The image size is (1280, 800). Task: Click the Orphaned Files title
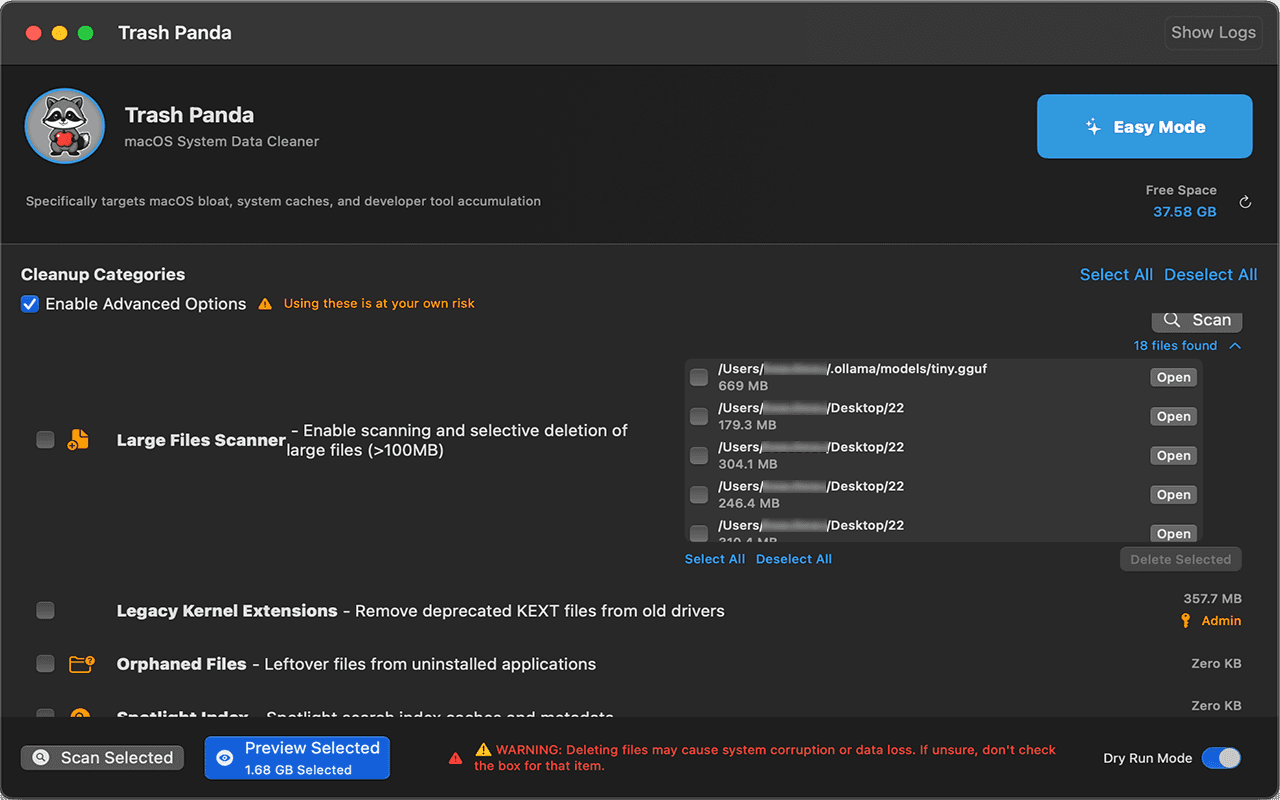pos(181,664)
